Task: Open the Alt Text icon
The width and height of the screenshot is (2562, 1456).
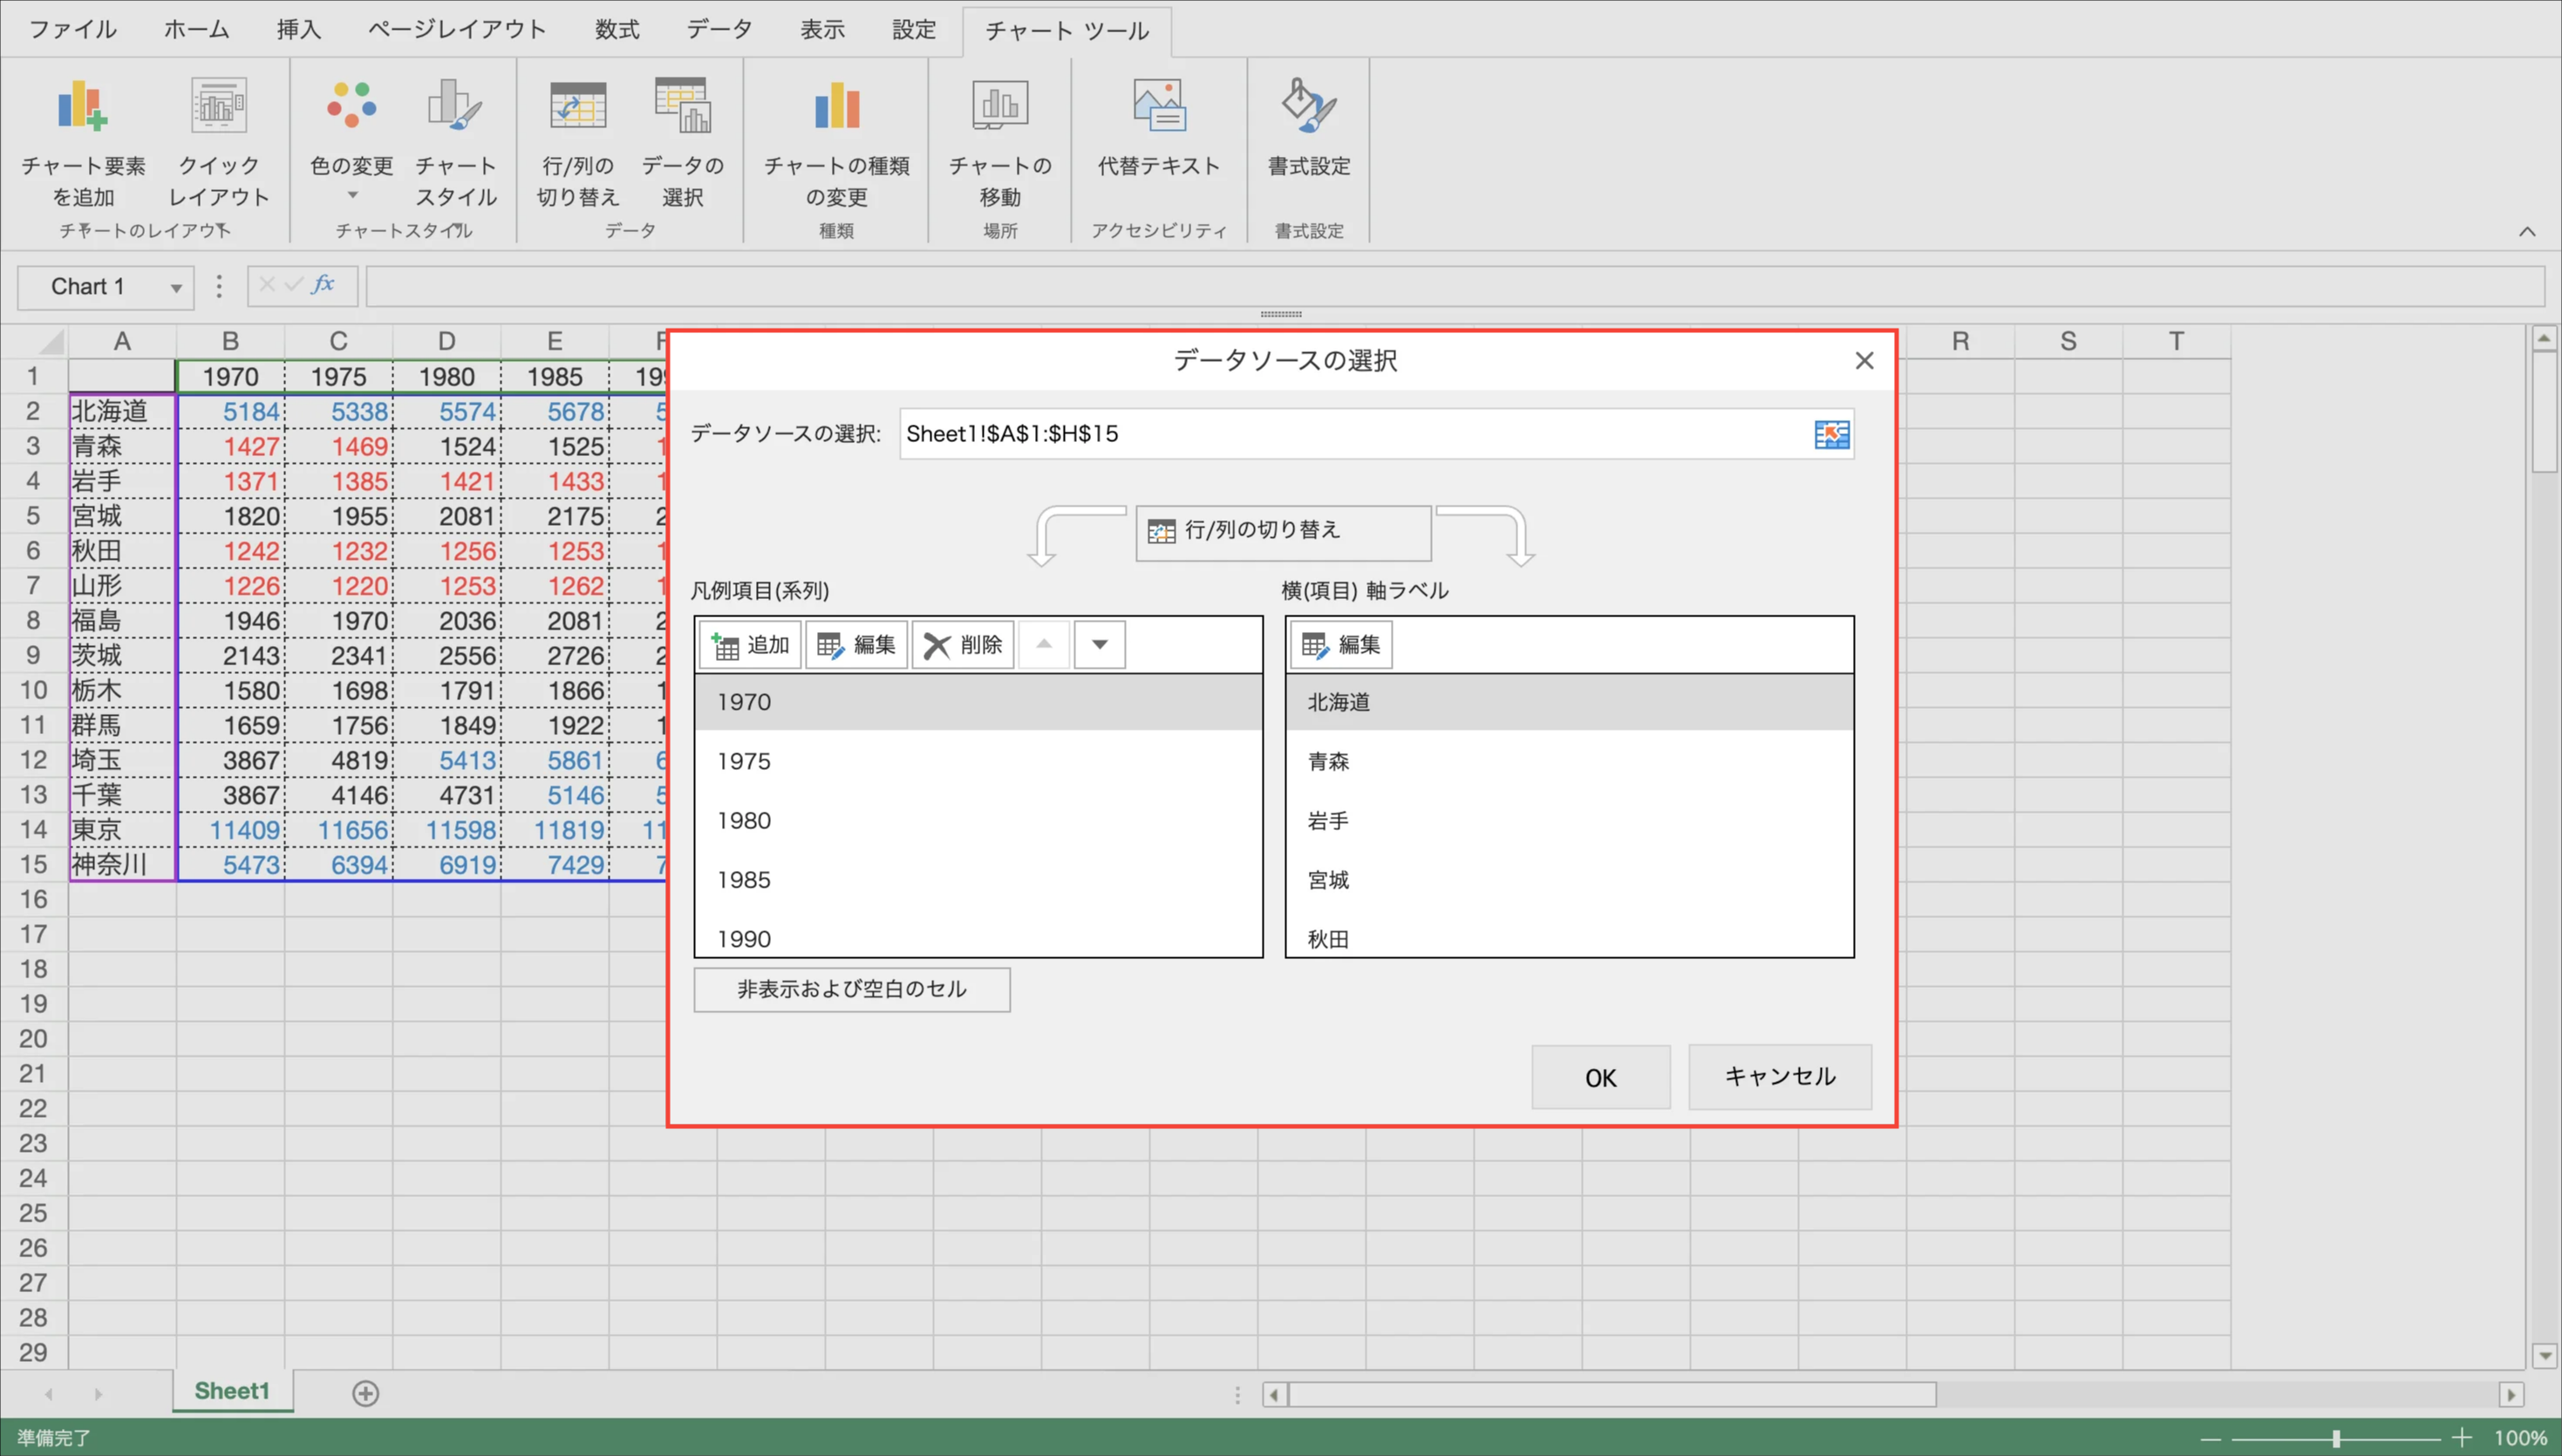Action: point(1158,107)
